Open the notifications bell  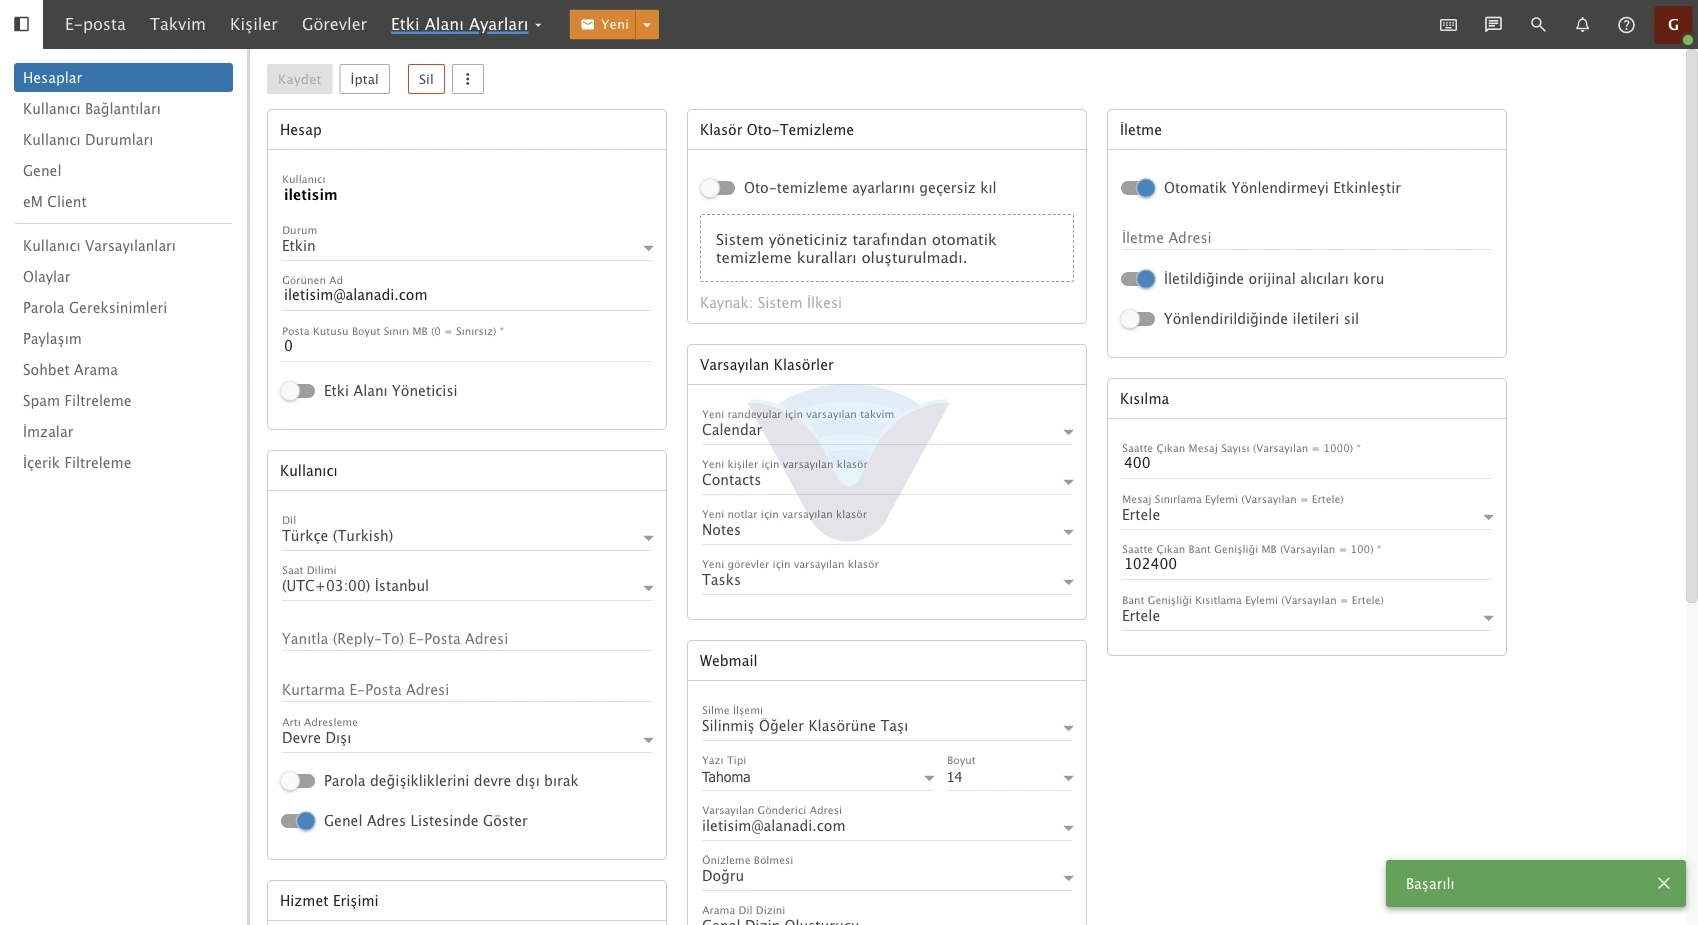1582,25
